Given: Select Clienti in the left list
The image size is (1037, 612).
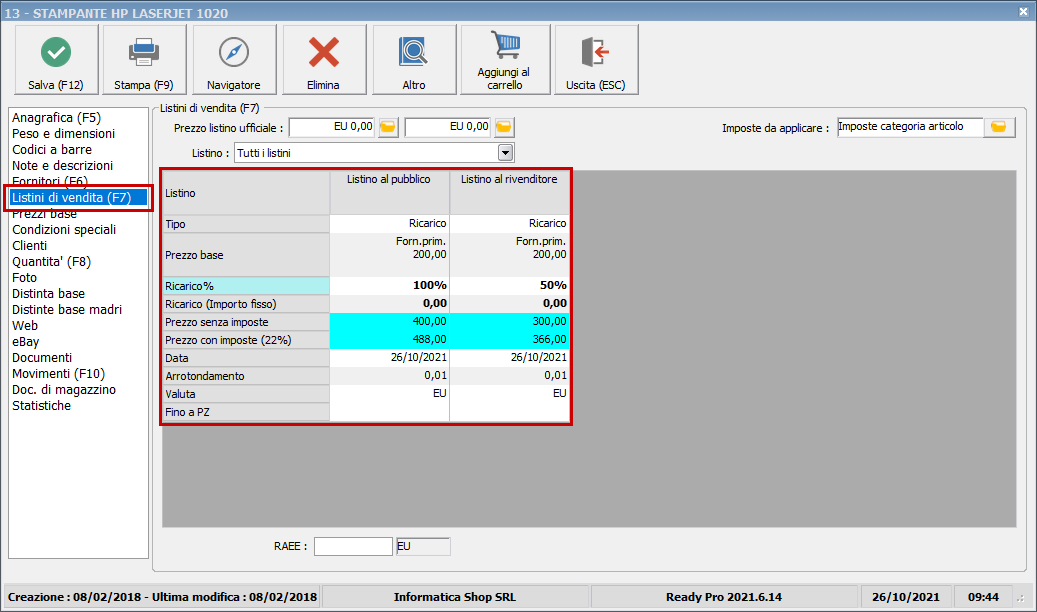Looking at the screenshot, I should click(x=29, y=245).
